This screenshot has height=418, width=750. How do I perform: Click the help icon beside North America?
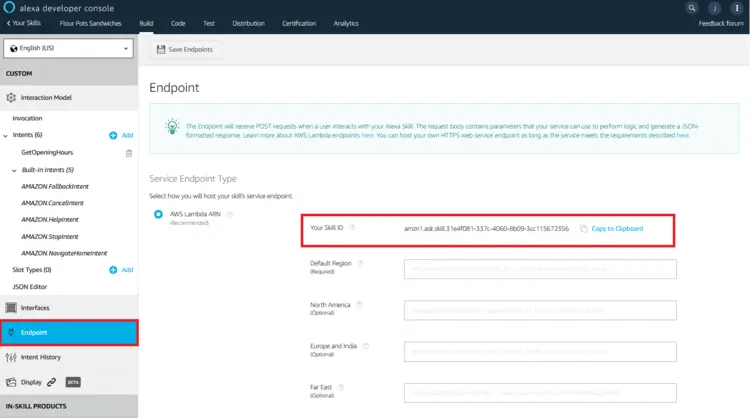pos(359,304)
